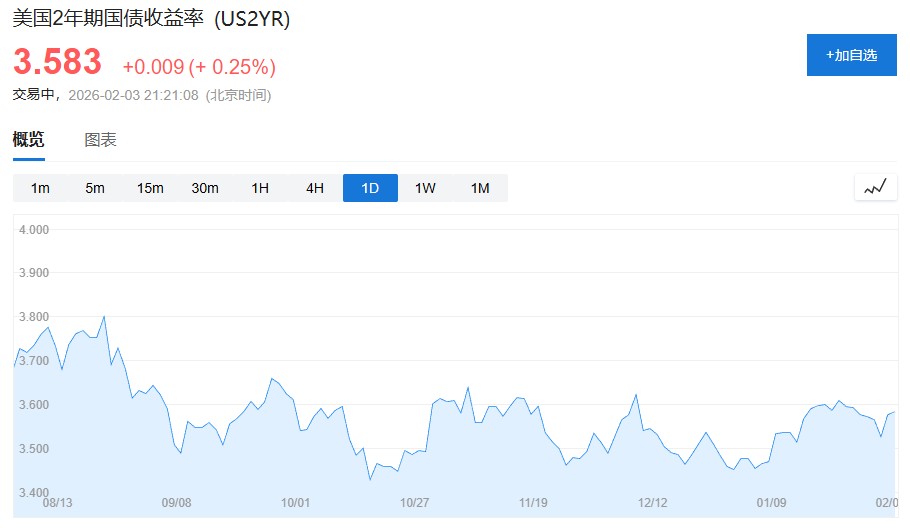Image resolution: width=910 pixels, height=528 pixels.
Task: Click the 12/12 date on axis
Action: (x=652, y=503)
